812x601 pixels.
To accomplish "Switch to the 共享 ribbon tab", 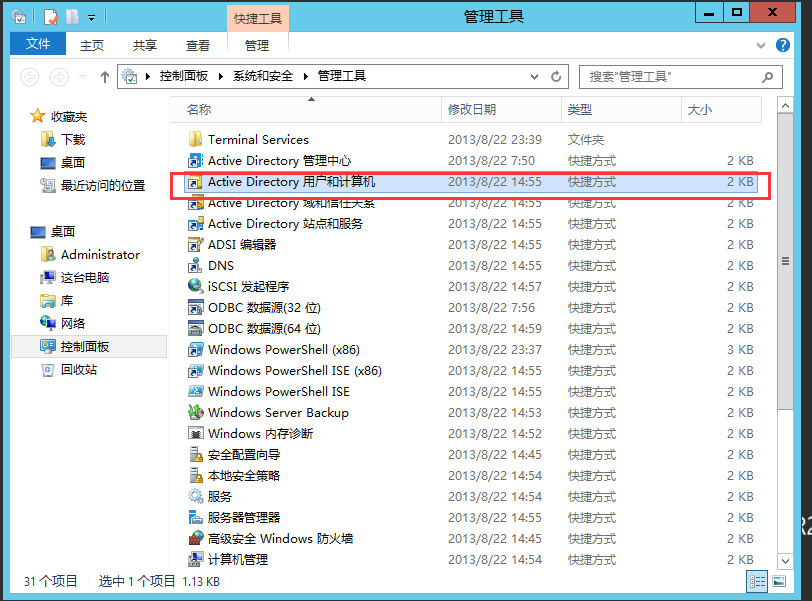I will tap(144, 46).
